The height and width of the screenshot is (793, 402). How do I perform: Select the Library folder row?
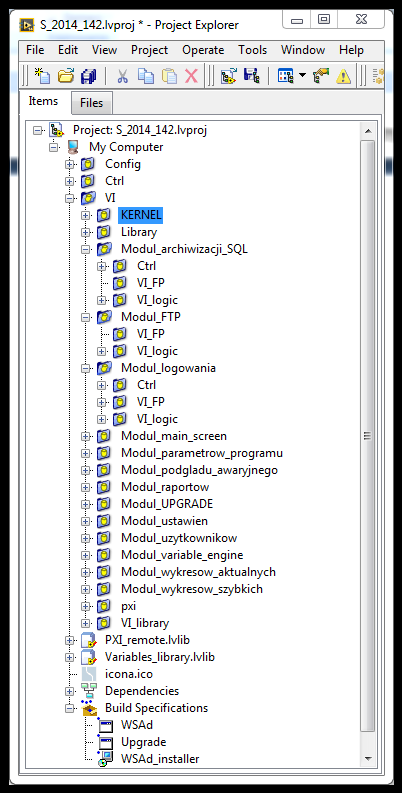click(139, 232)
